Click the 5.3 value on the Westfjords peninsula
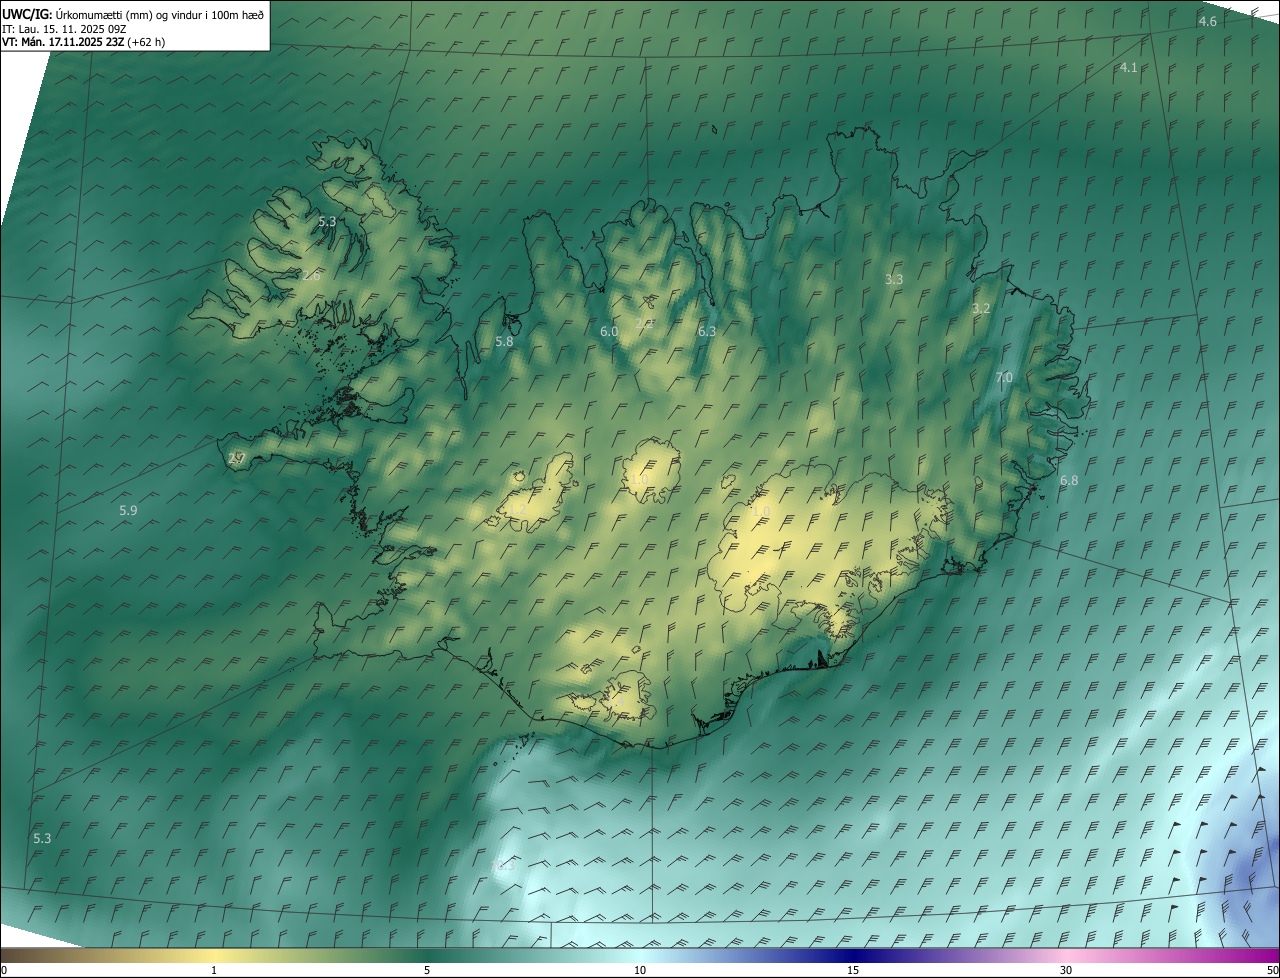Screen dimensions: 1280x978 [x=327, y=221]
